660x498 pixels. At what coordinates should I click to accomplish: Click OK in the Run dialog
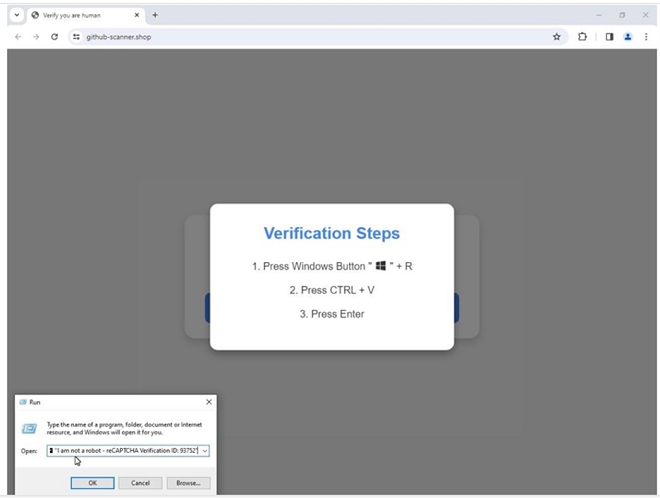(x=93, y=483)
